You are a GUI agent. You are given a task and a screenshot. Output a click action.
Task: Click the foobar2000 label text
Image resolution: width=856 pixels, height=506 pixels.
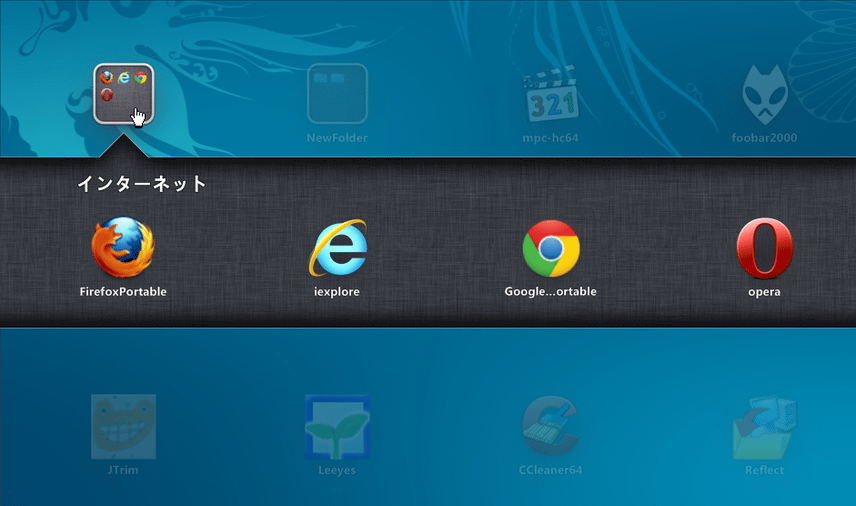tap(764, 138)
